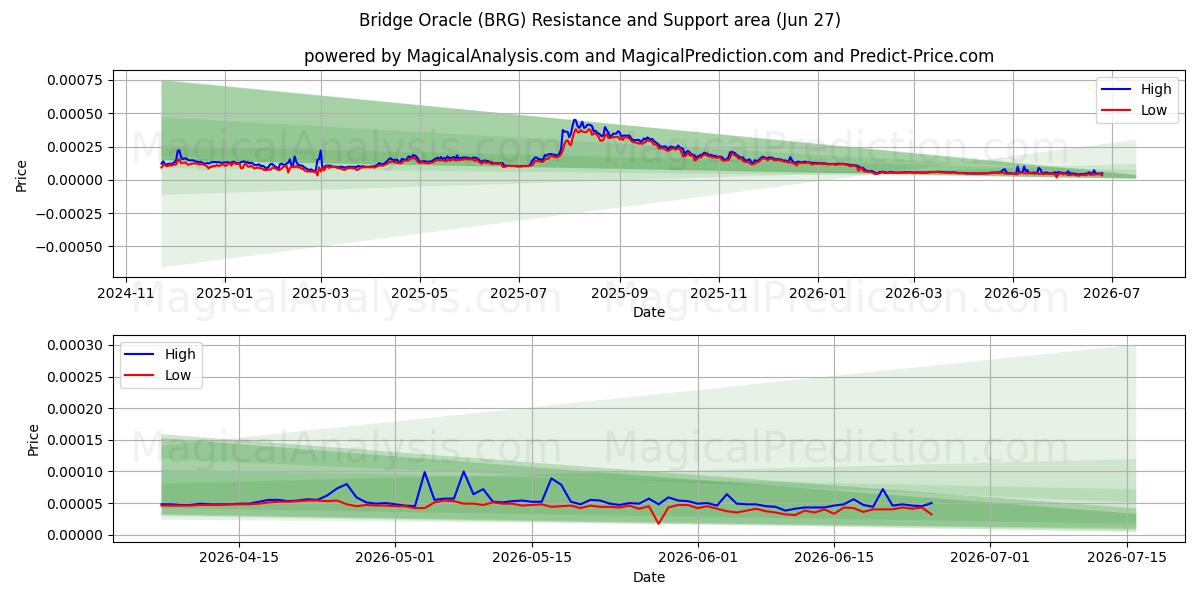Click the bottom chart y-axis value '0.00015'
1200x600 pixels.
[75, 440]
